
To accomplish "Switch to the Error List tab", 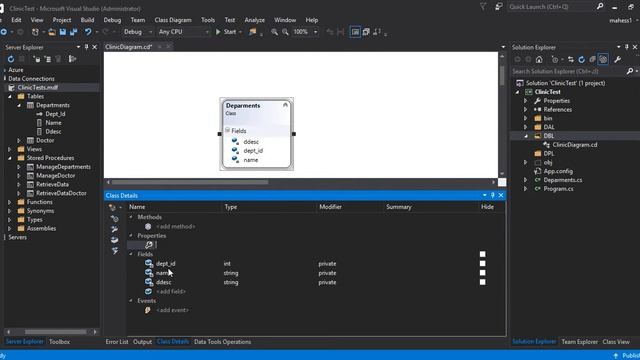I will [x=117, y=342].
